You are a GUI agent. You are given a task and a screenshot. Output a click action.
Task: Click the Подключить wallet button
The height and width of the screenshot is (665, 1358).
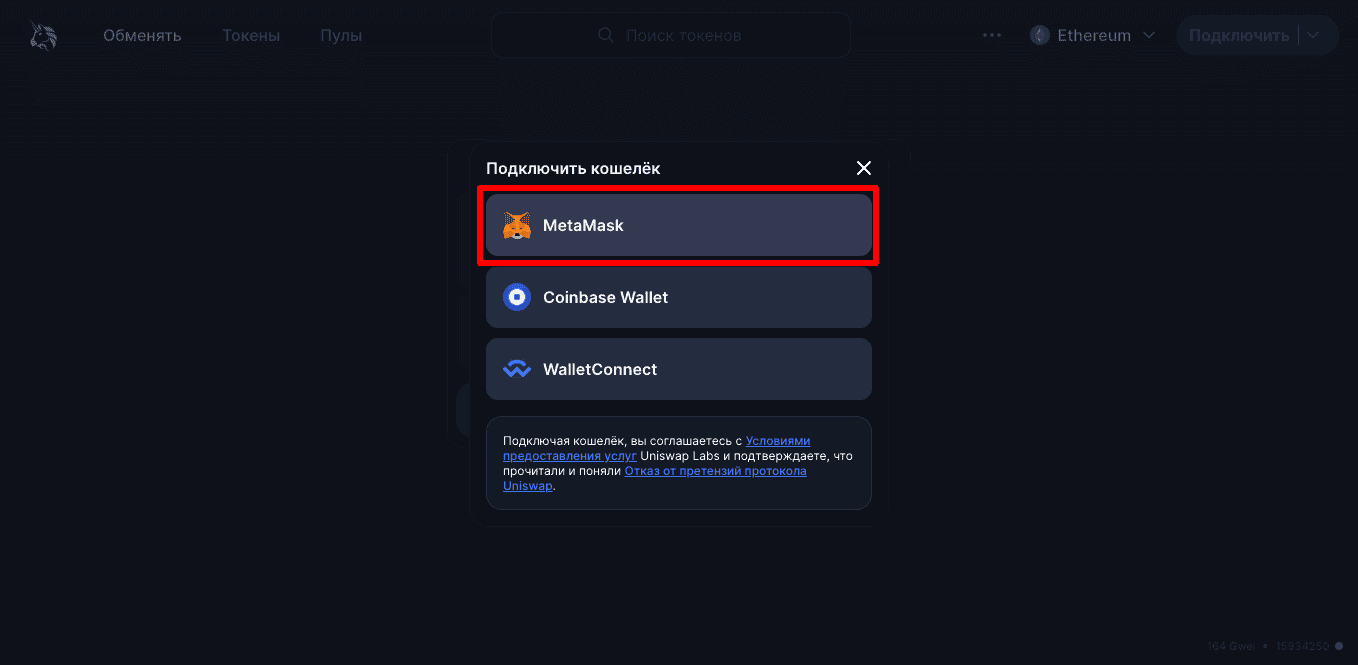(x=1239, y=35)
